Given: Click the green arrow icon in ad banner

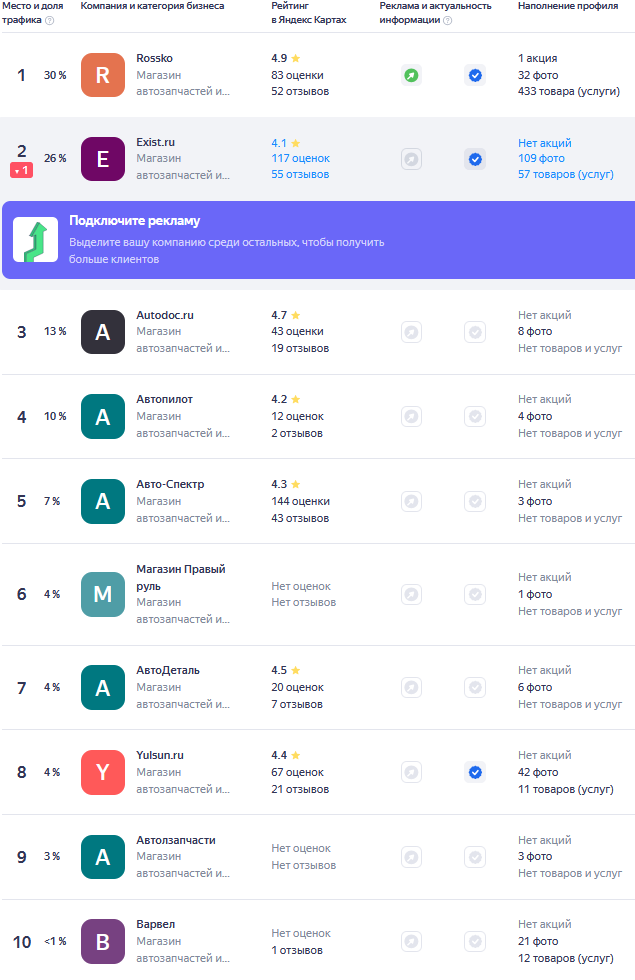Looking at the screenshot, I should tap(35, 240).
